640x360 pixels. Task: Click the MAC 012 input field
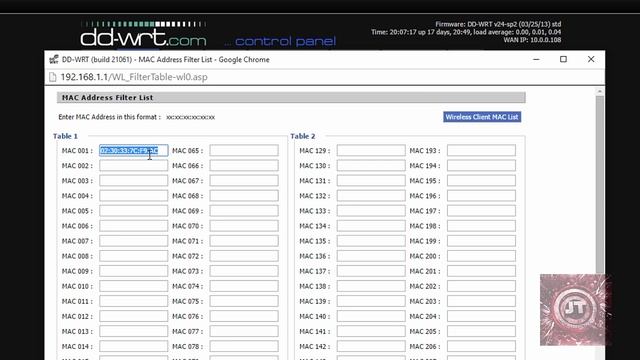point(133,316)
